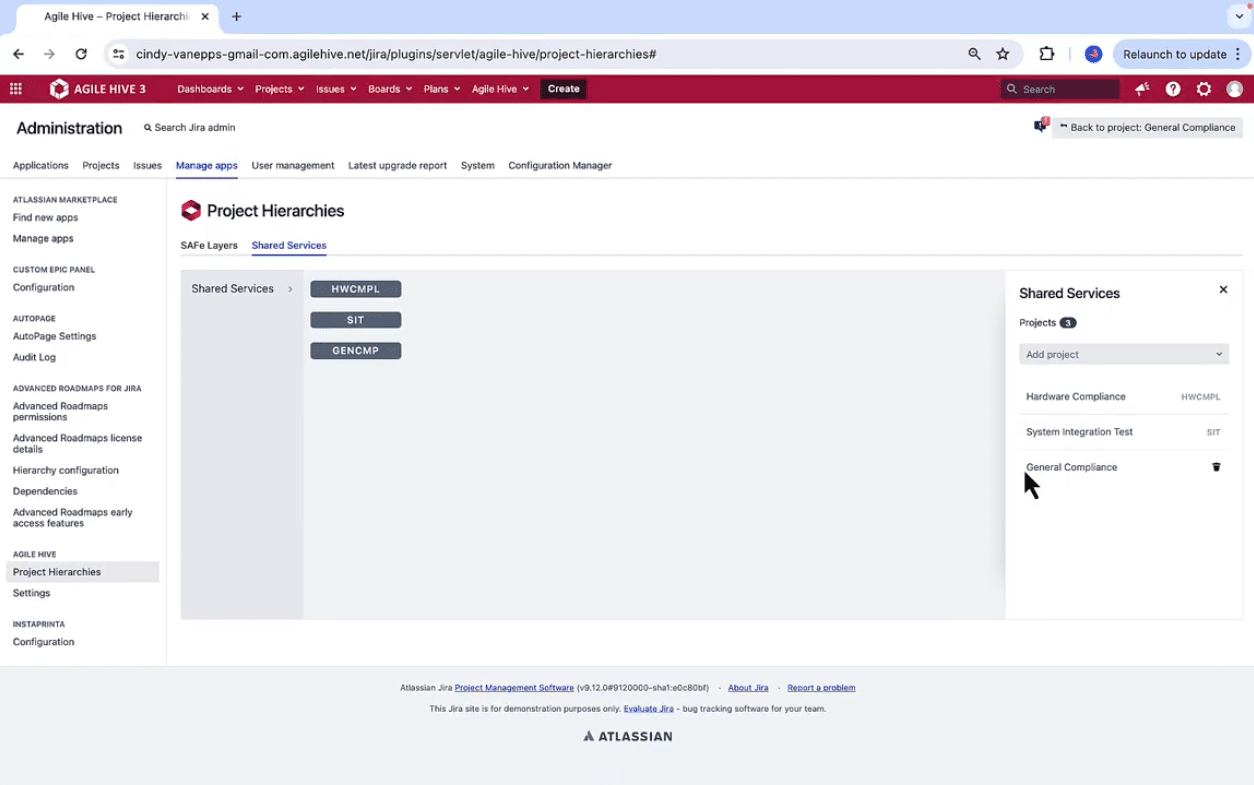Switch to the System admin tab
Viewport: 1254px width, 785px height.
[x=477, y=165]
